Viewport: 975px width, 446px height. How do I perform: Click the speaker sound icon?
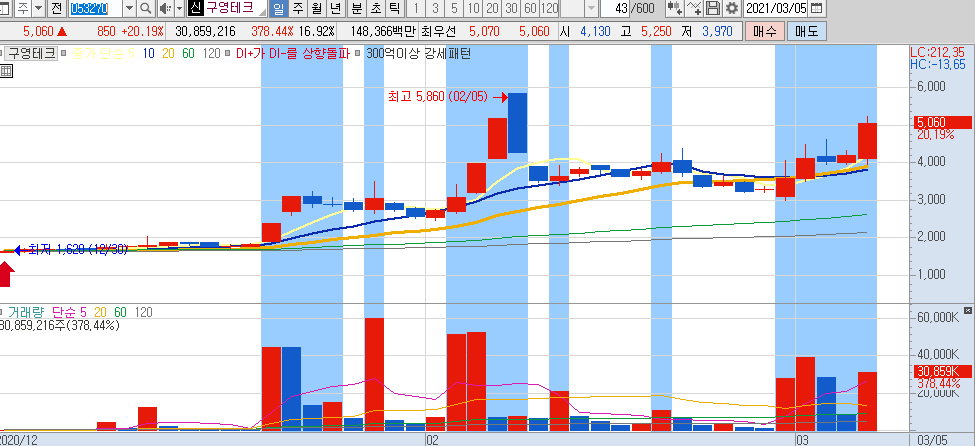pos(165,9)
